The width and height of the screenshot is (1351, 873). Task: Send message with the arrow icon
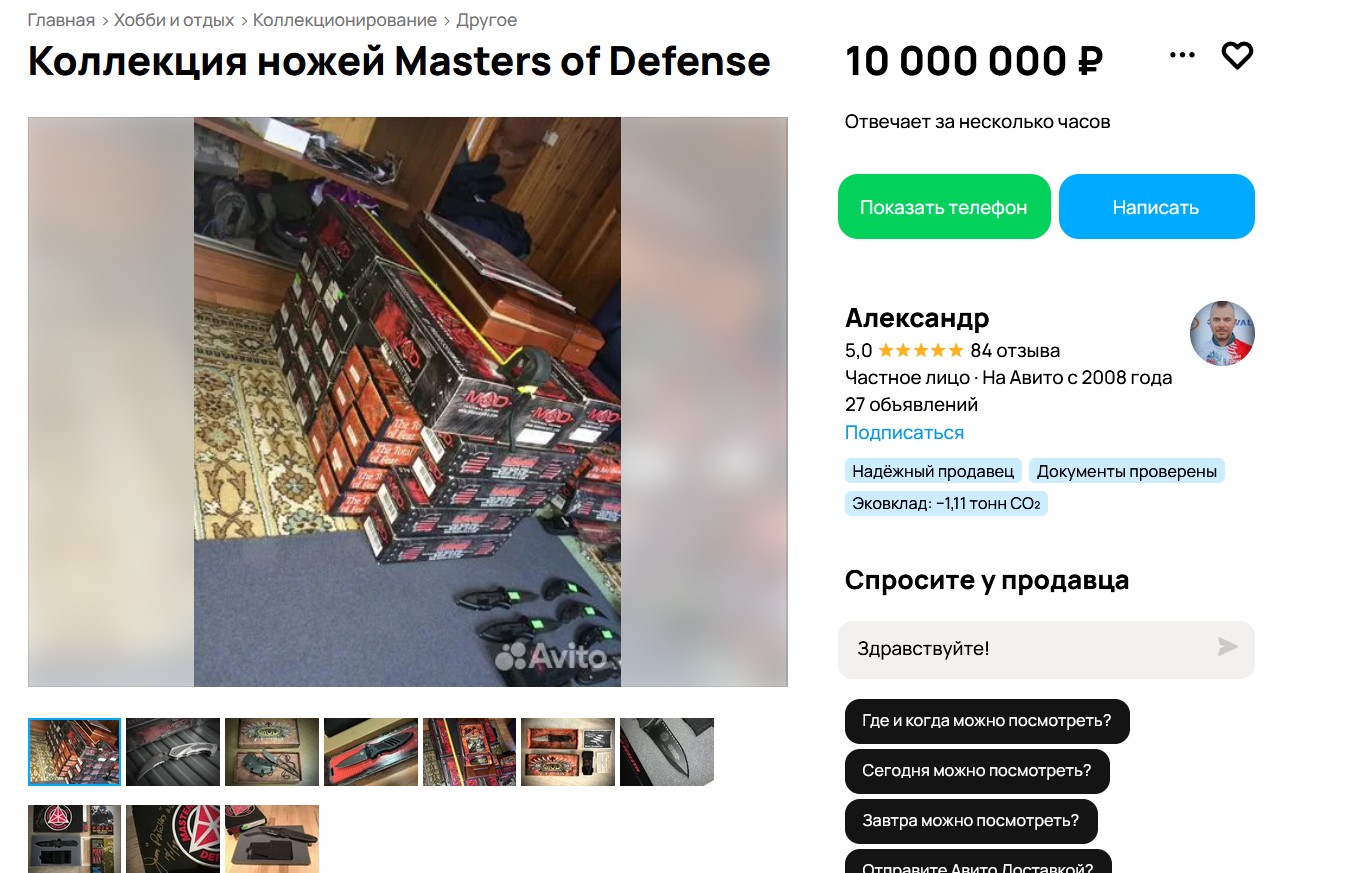coord(1227,647)
